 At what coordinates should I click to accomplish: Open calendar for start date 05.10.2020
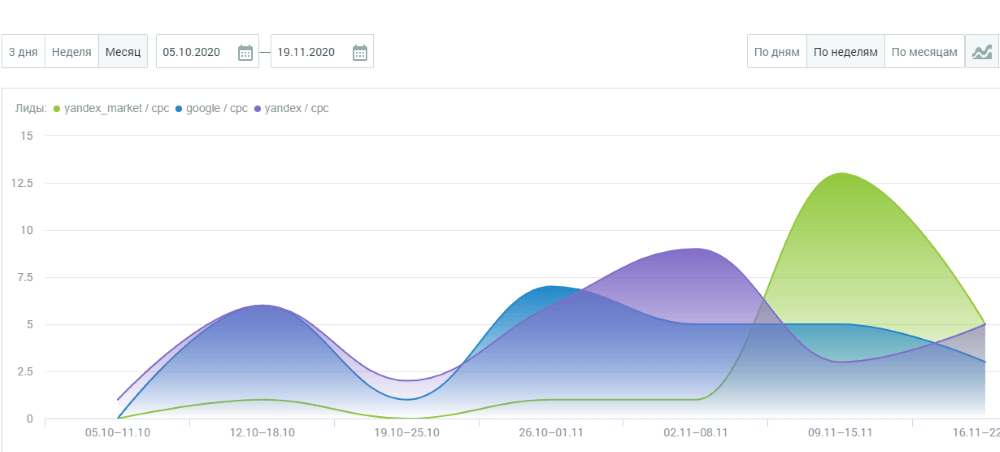pos(245,52)
